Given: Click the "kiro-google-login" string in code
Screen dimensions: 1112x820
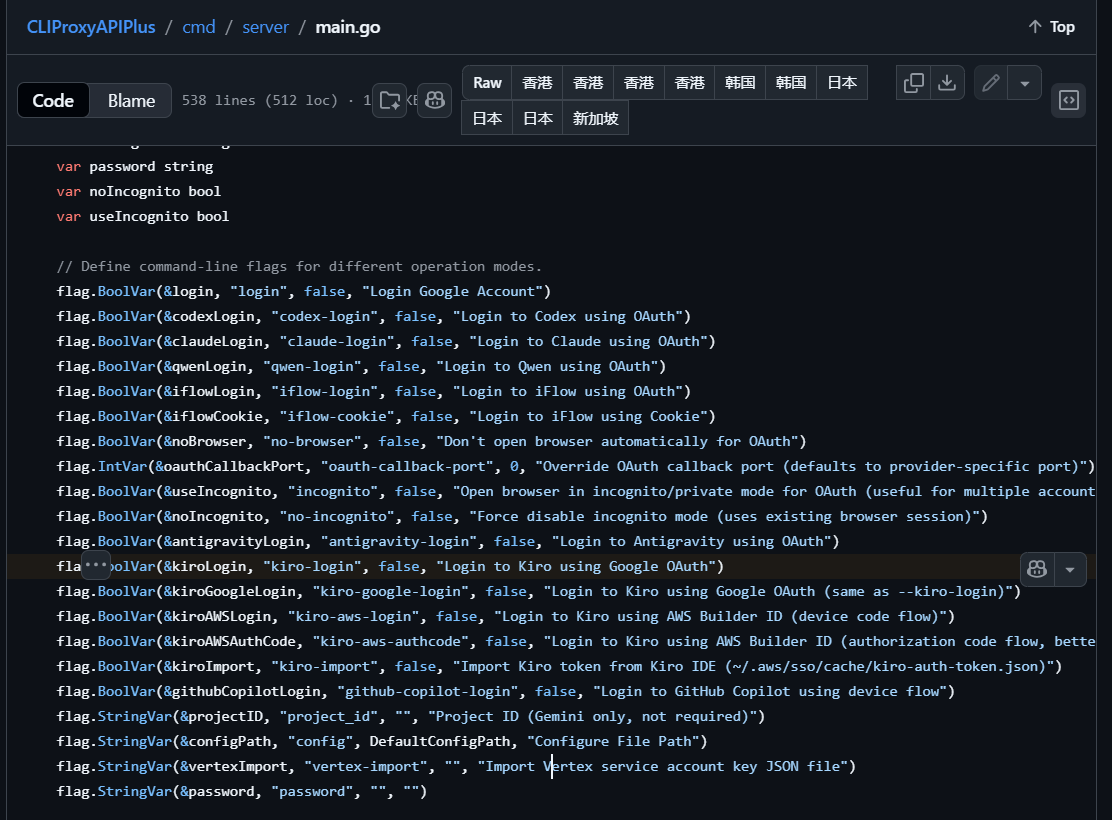Looking at the screenshot, I should (391, 591).
